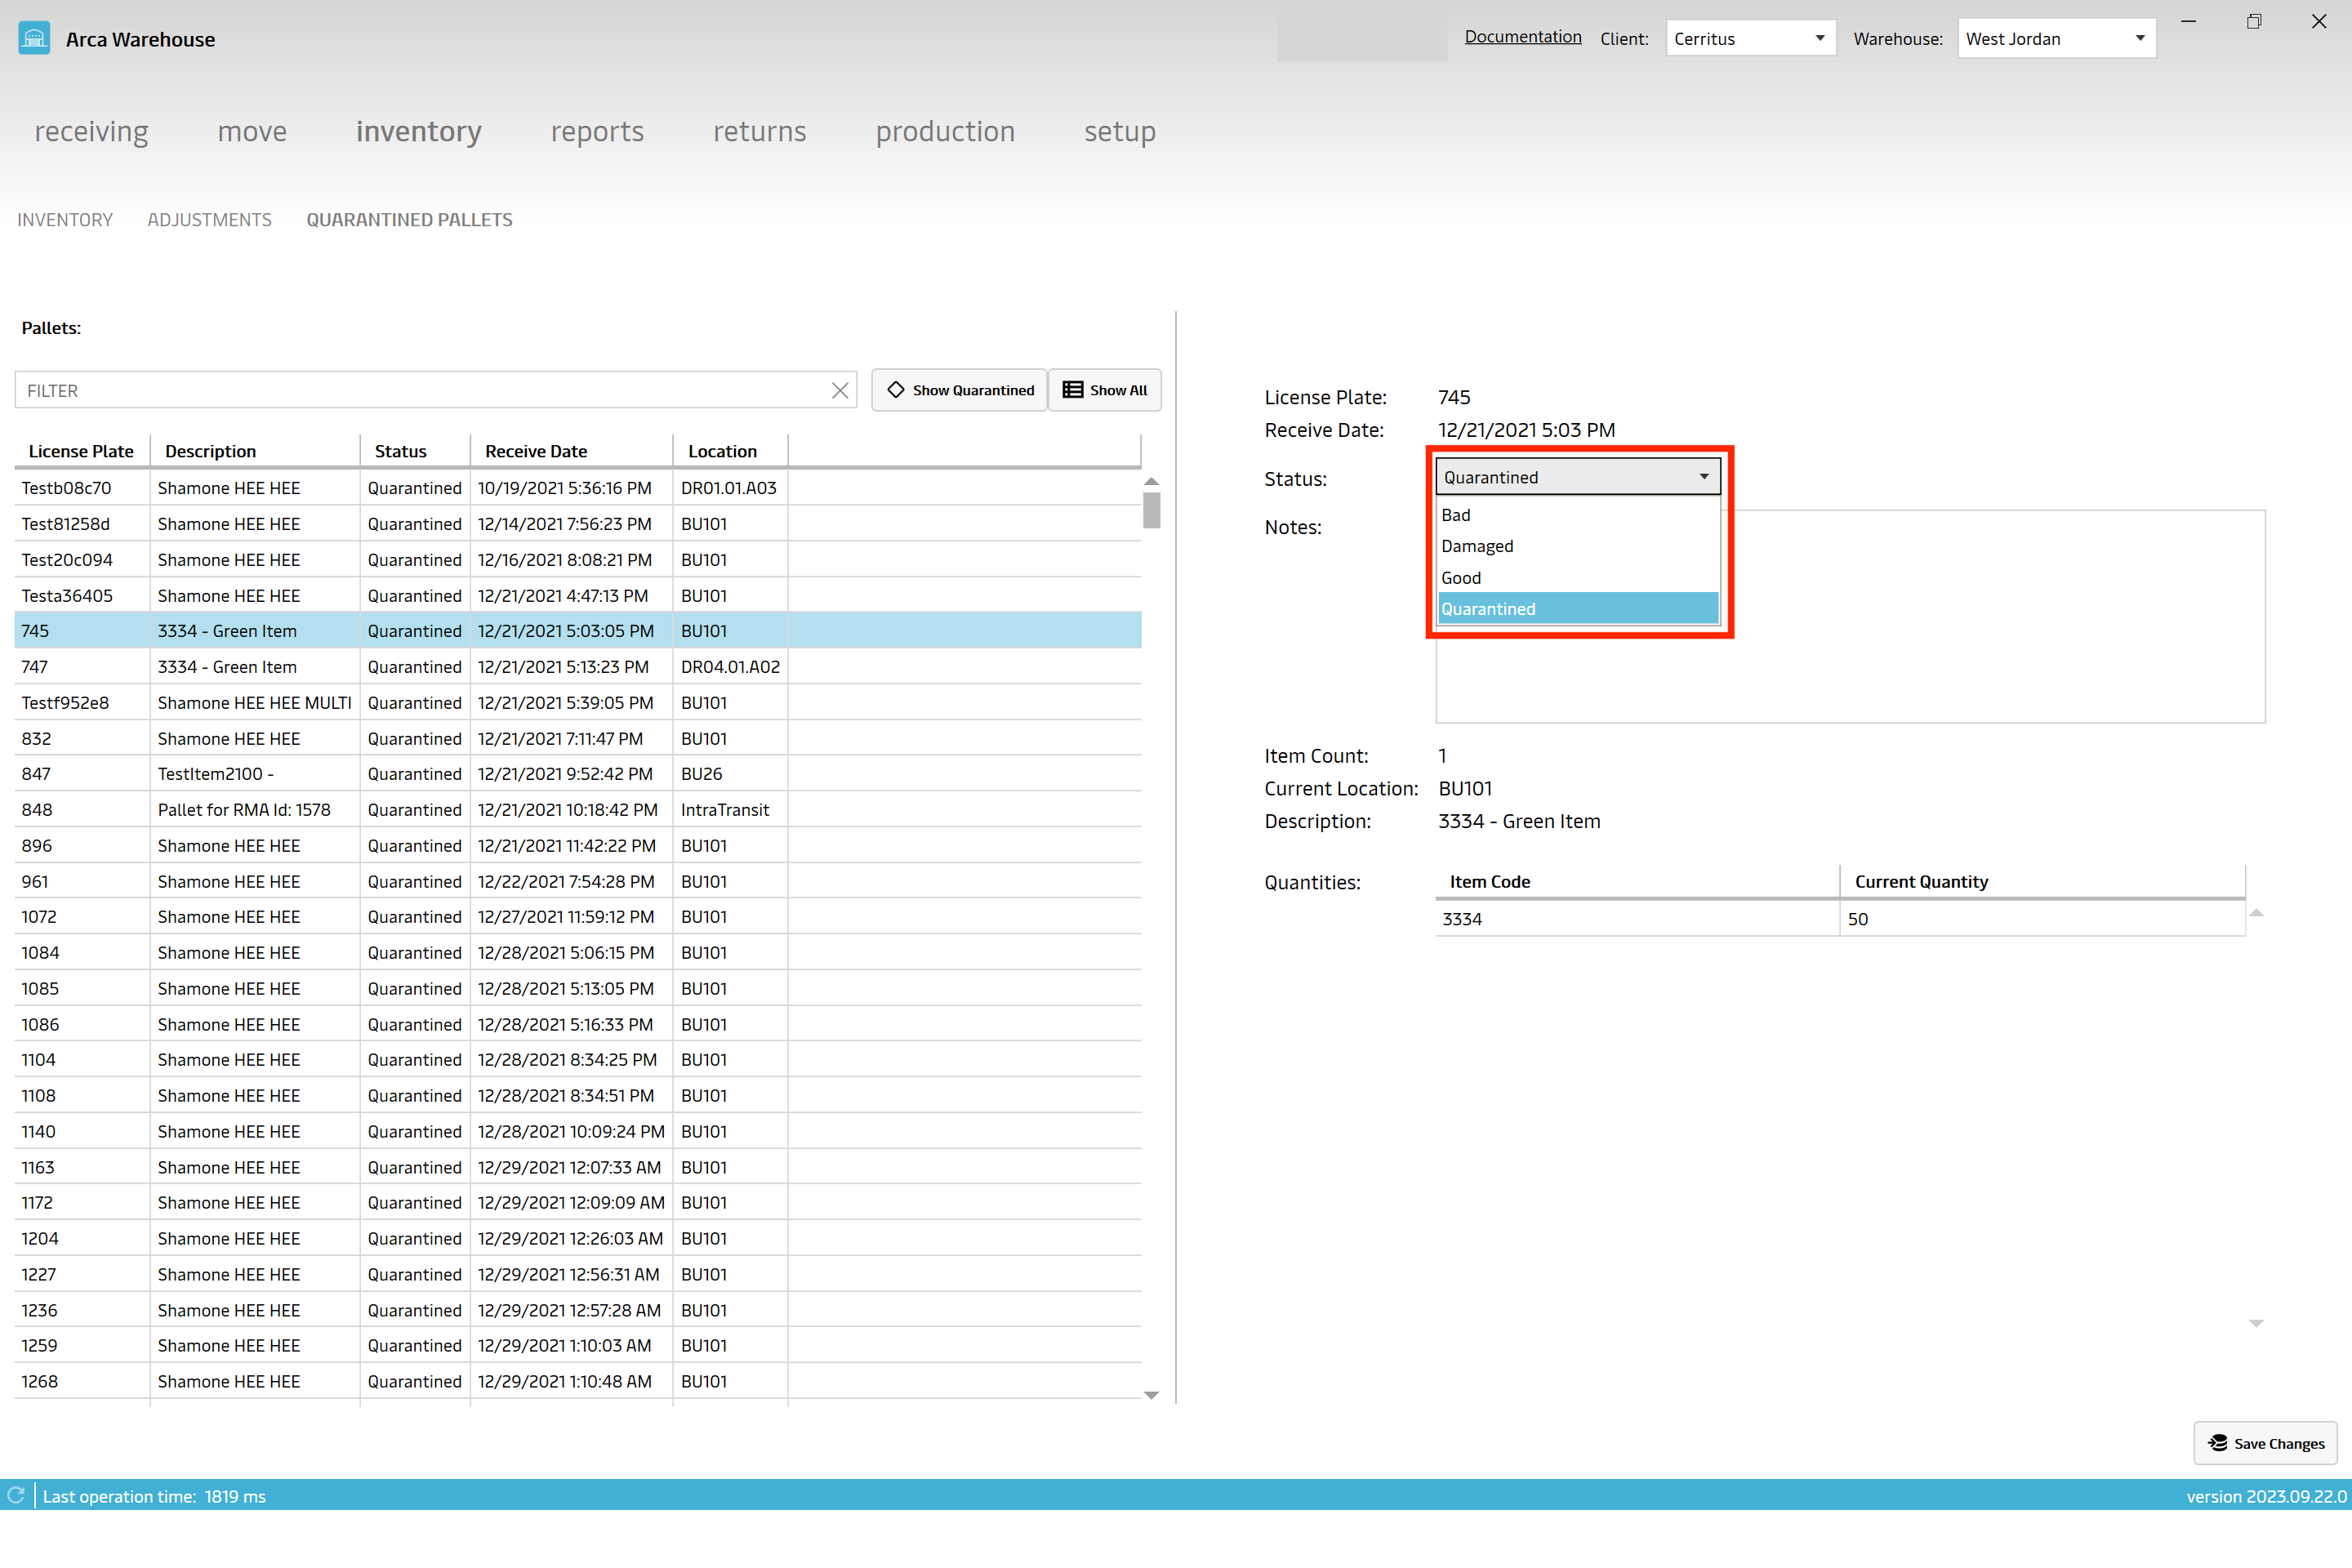
Task: Click the pallets list scroll-up arrow
Action: point(1152,481)
